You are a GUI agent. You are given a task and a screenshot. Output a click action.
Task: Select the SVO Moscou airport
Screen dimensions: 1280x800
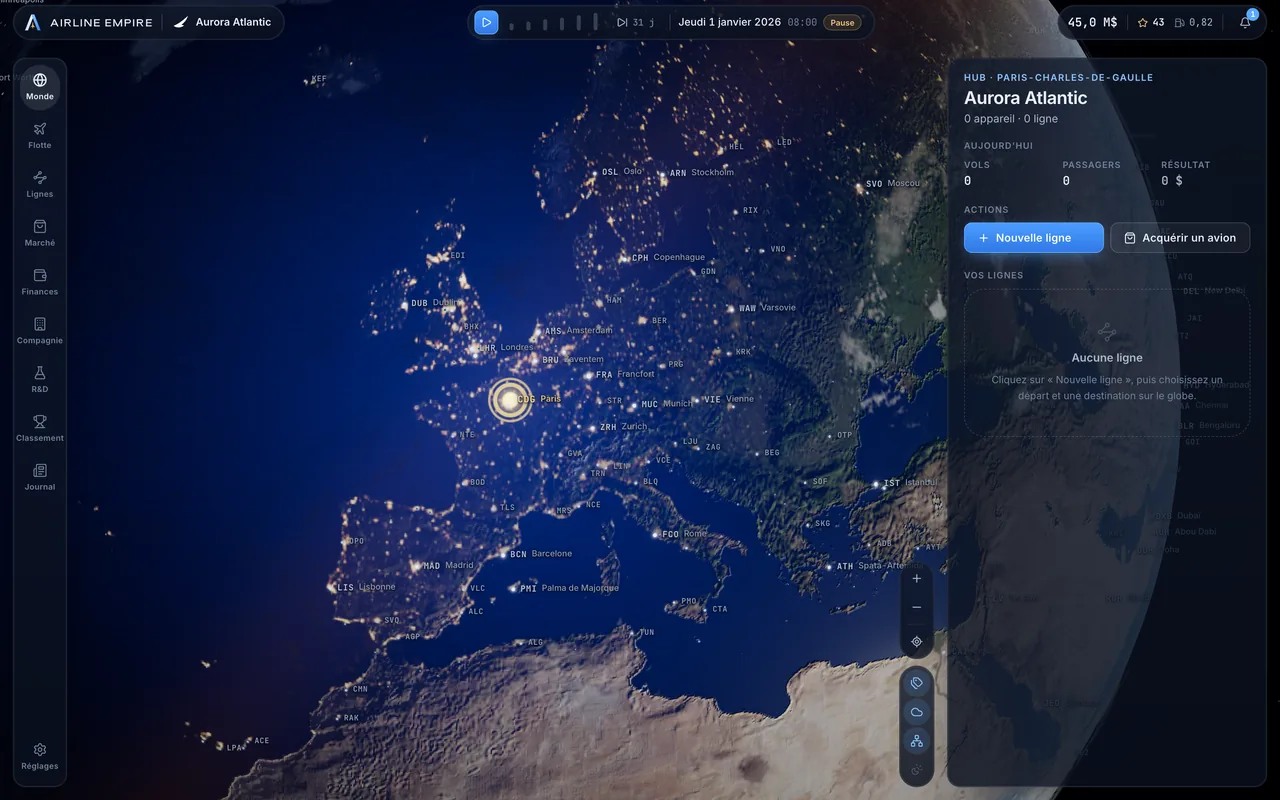pyautogui.click(x=888, y=184)
